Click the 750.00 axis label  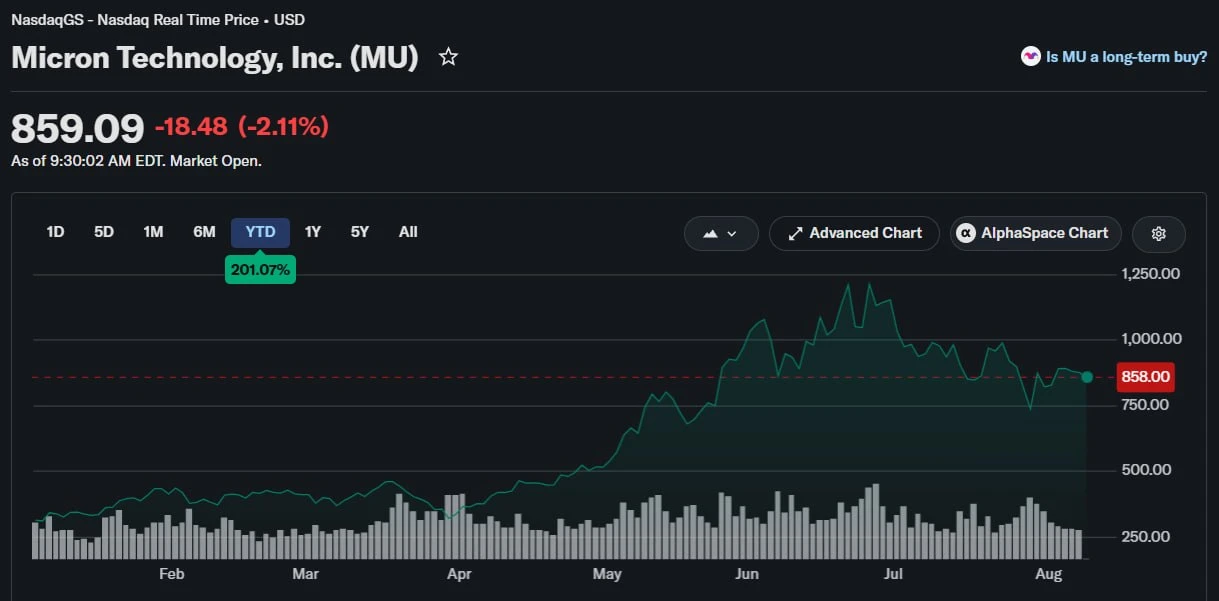point(1146,405)
